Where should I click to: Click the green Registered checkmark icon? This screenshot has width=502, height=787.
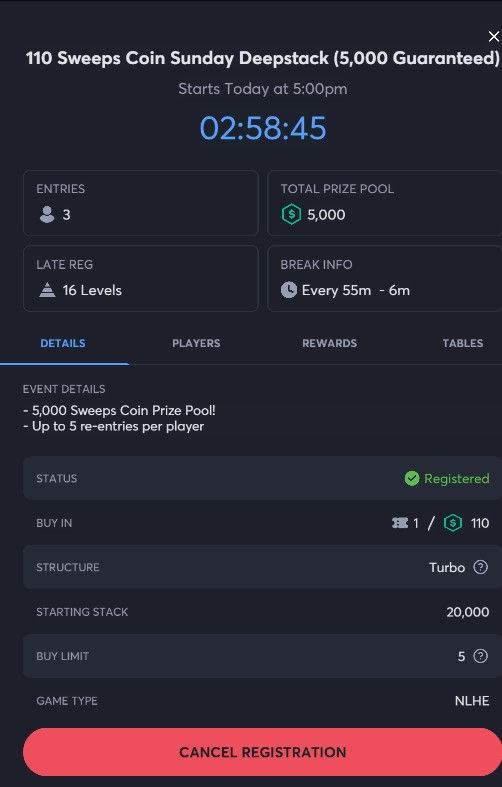(x=412, y=478)
